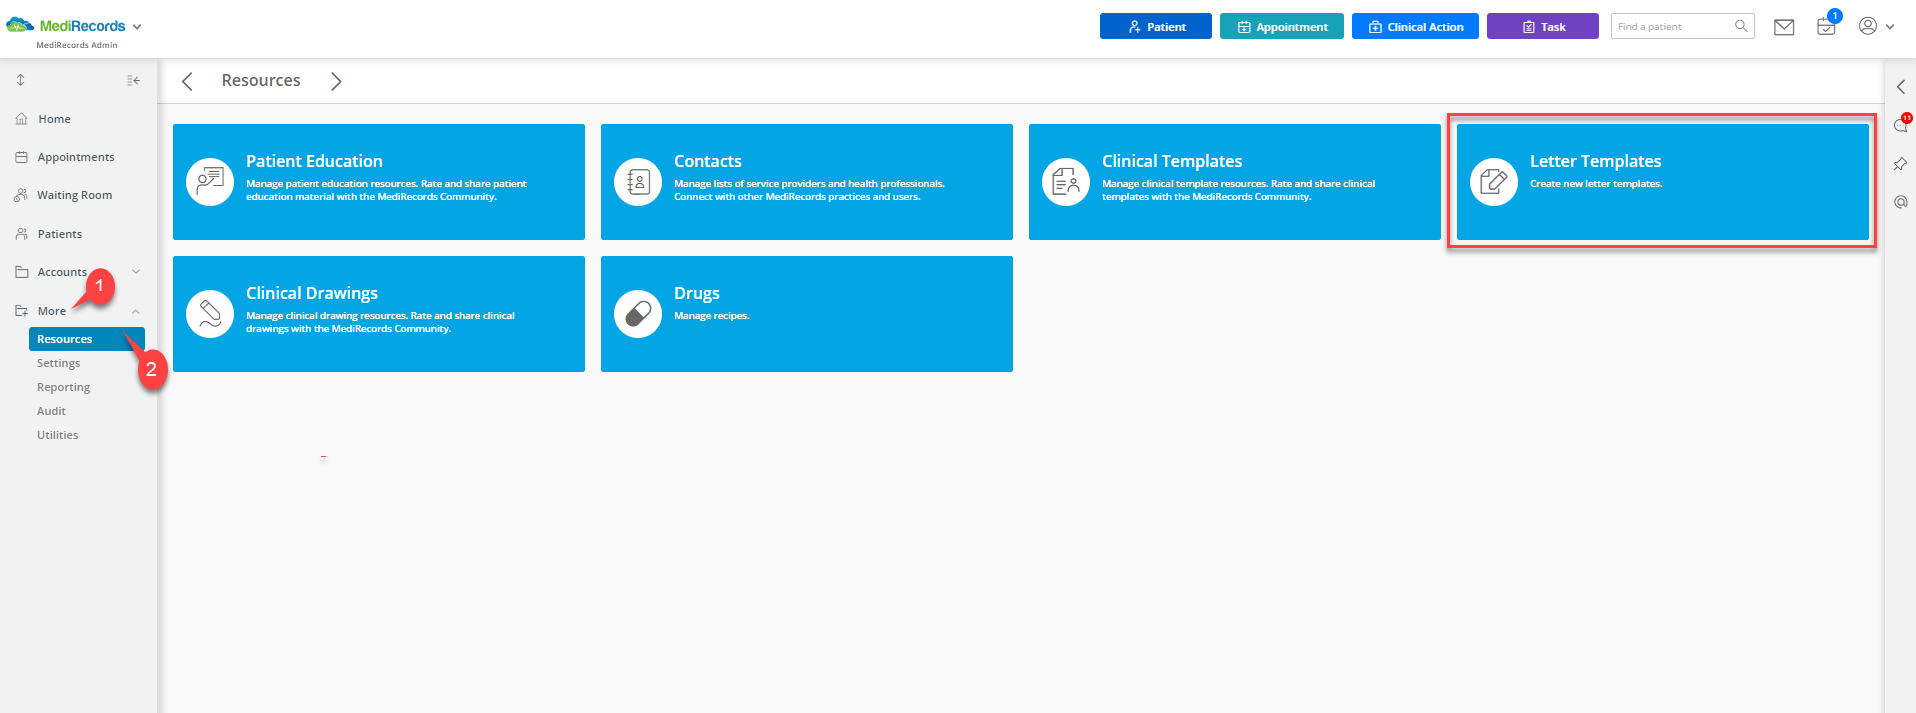Click the purple Task button

[x=1542, y=26]
